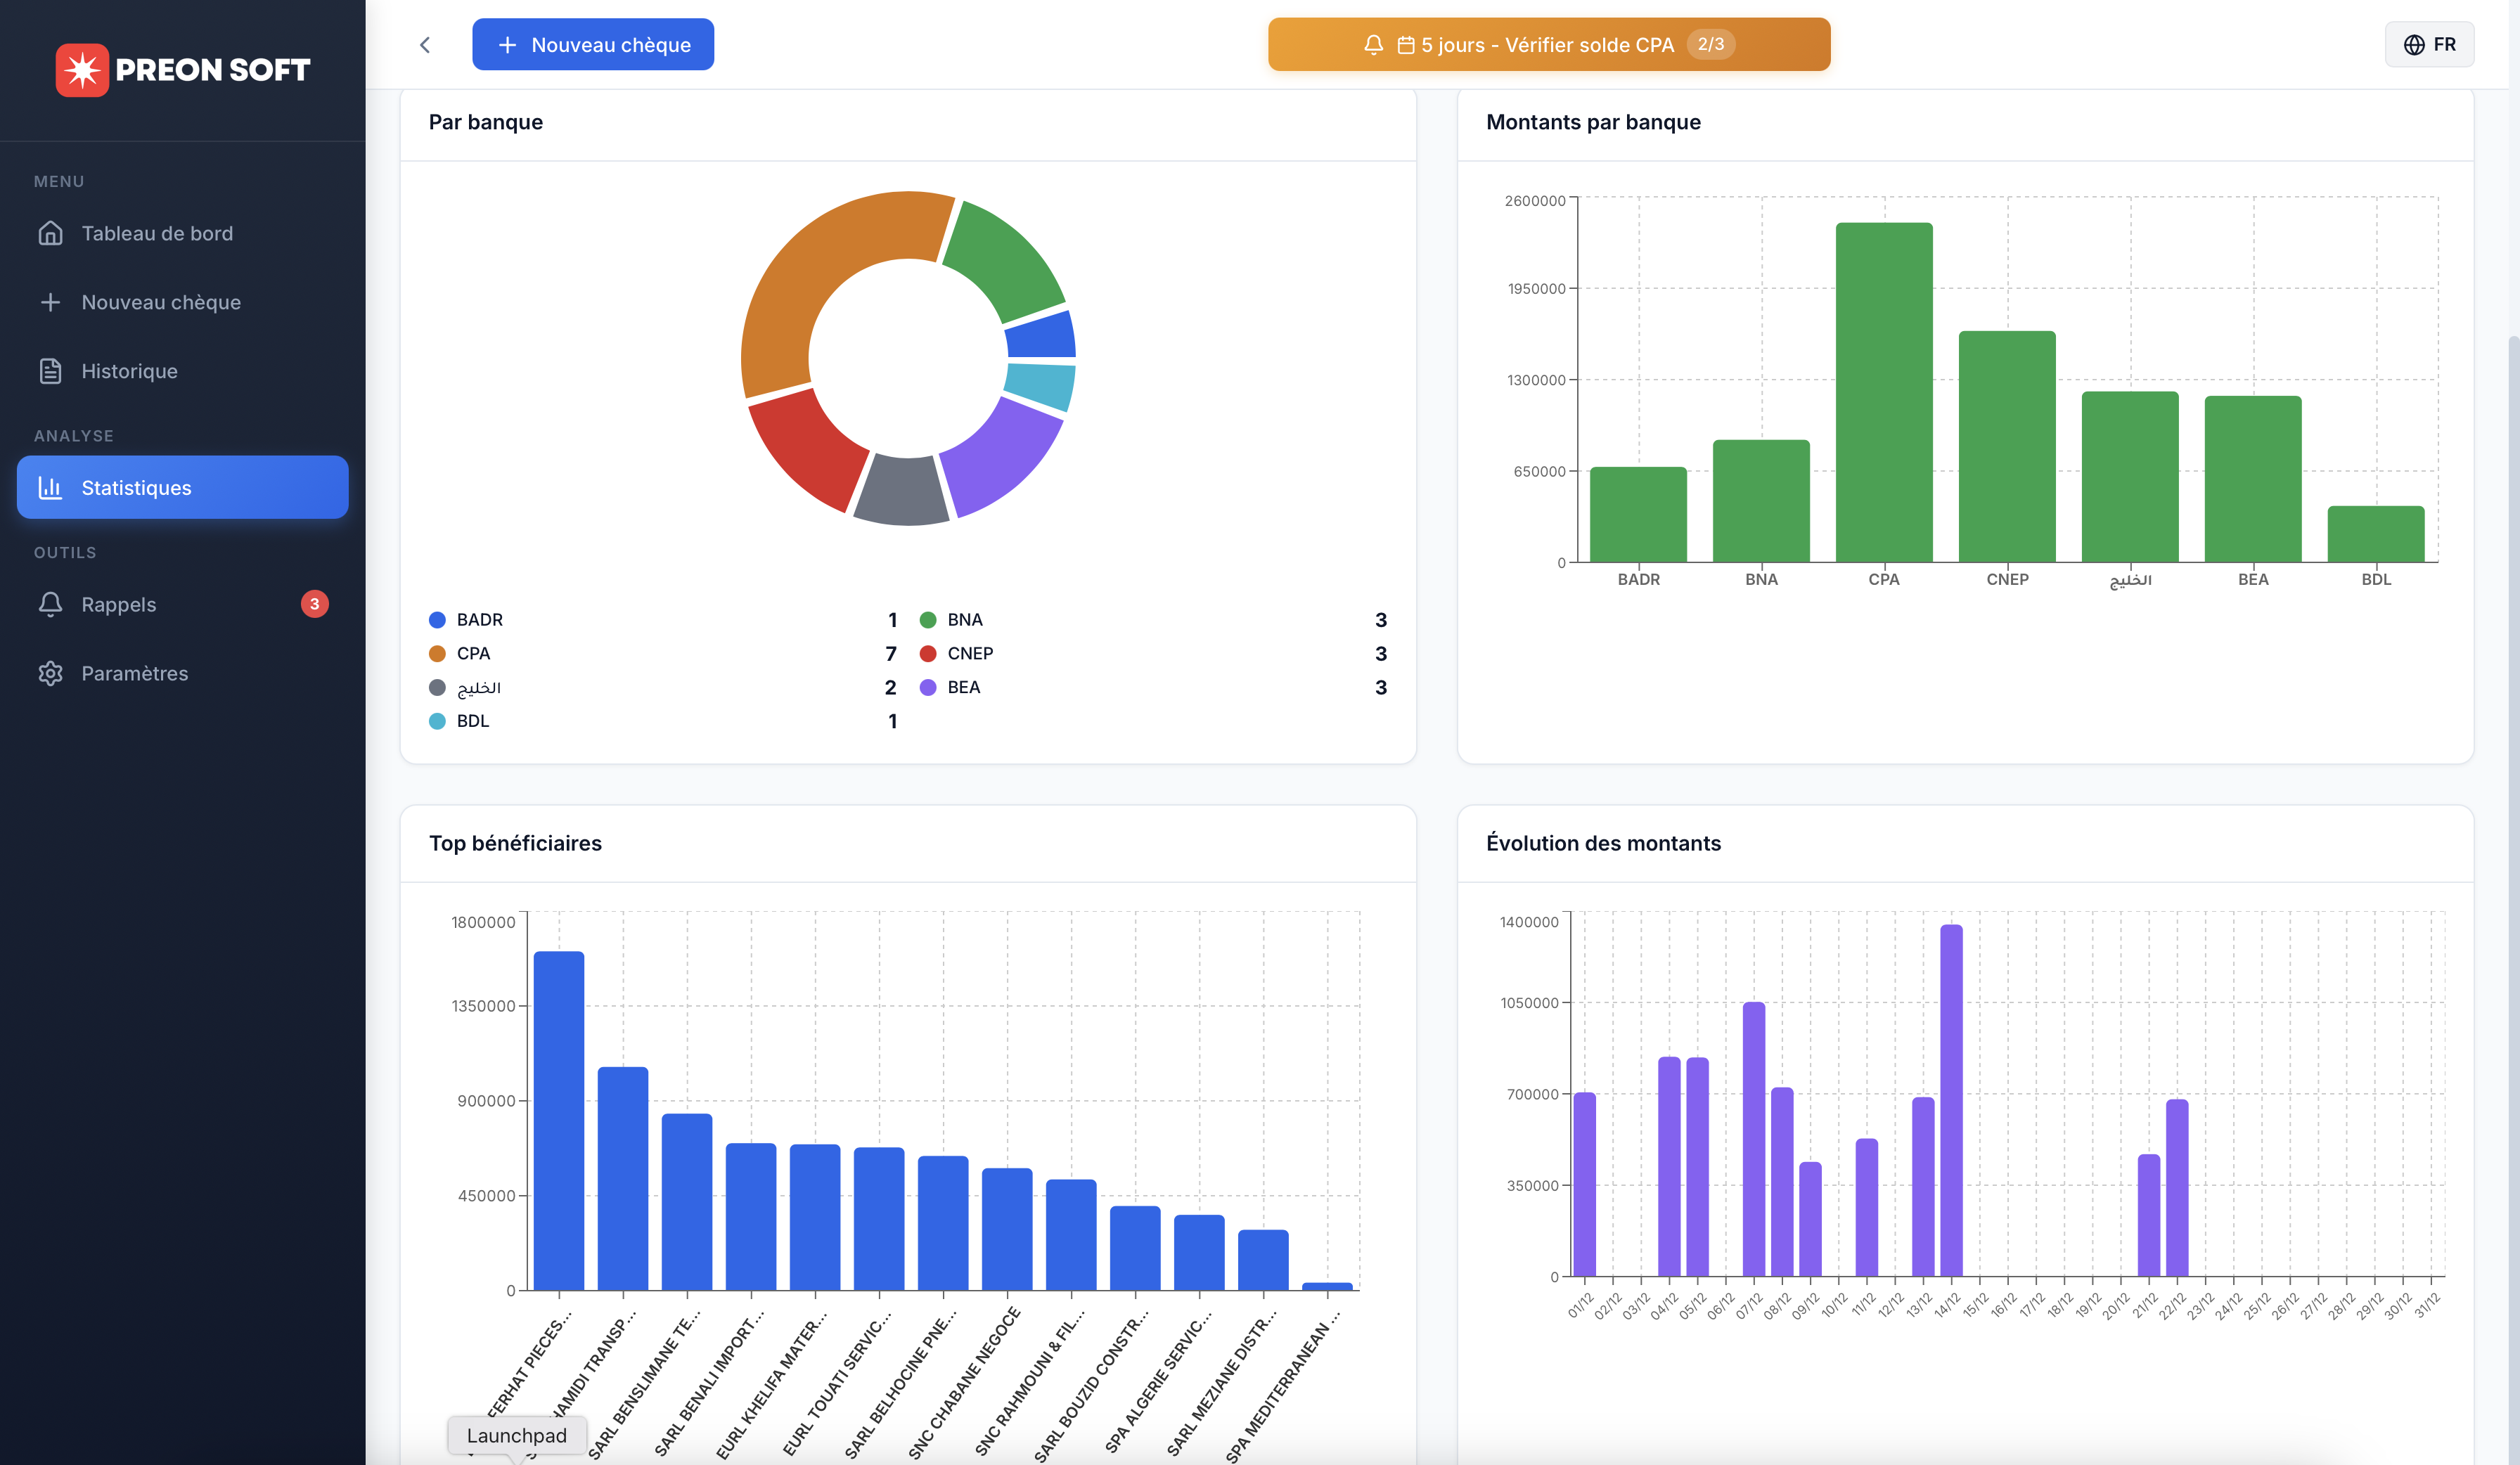Click the plus icon in sidebar Nouveau chèque

click(51, 302)
